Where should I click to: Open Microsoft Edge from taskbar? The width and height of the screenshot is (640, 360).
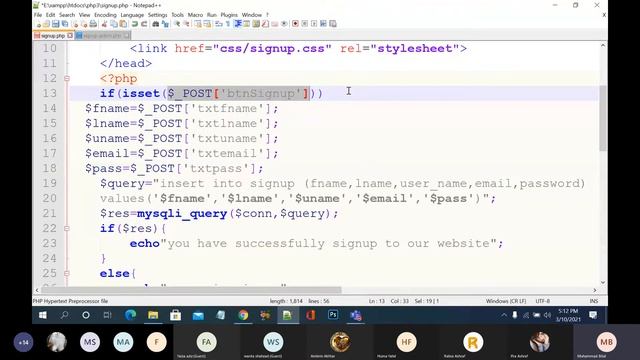131,315
